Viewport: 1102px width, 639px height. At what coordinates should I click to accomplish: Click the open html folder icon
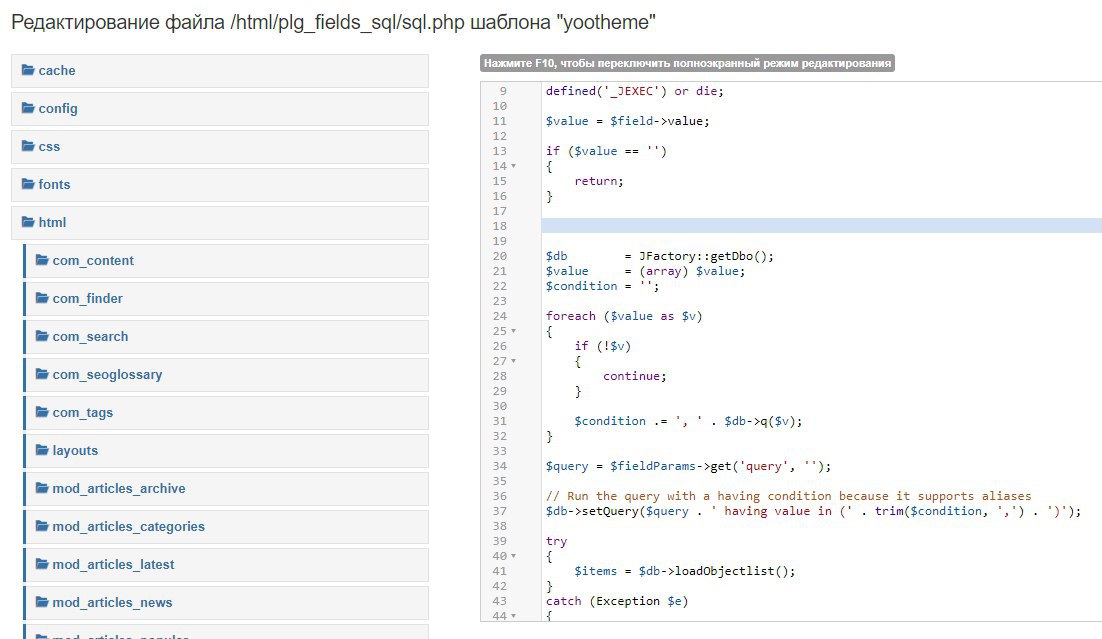coord(28,221)
